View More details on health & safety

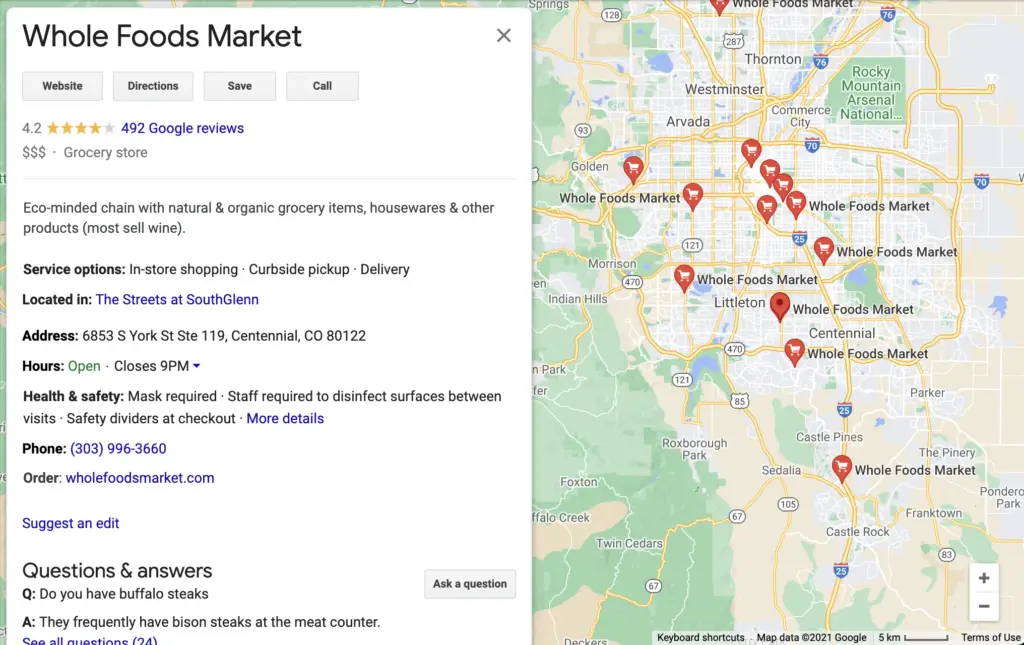(285, 418)
